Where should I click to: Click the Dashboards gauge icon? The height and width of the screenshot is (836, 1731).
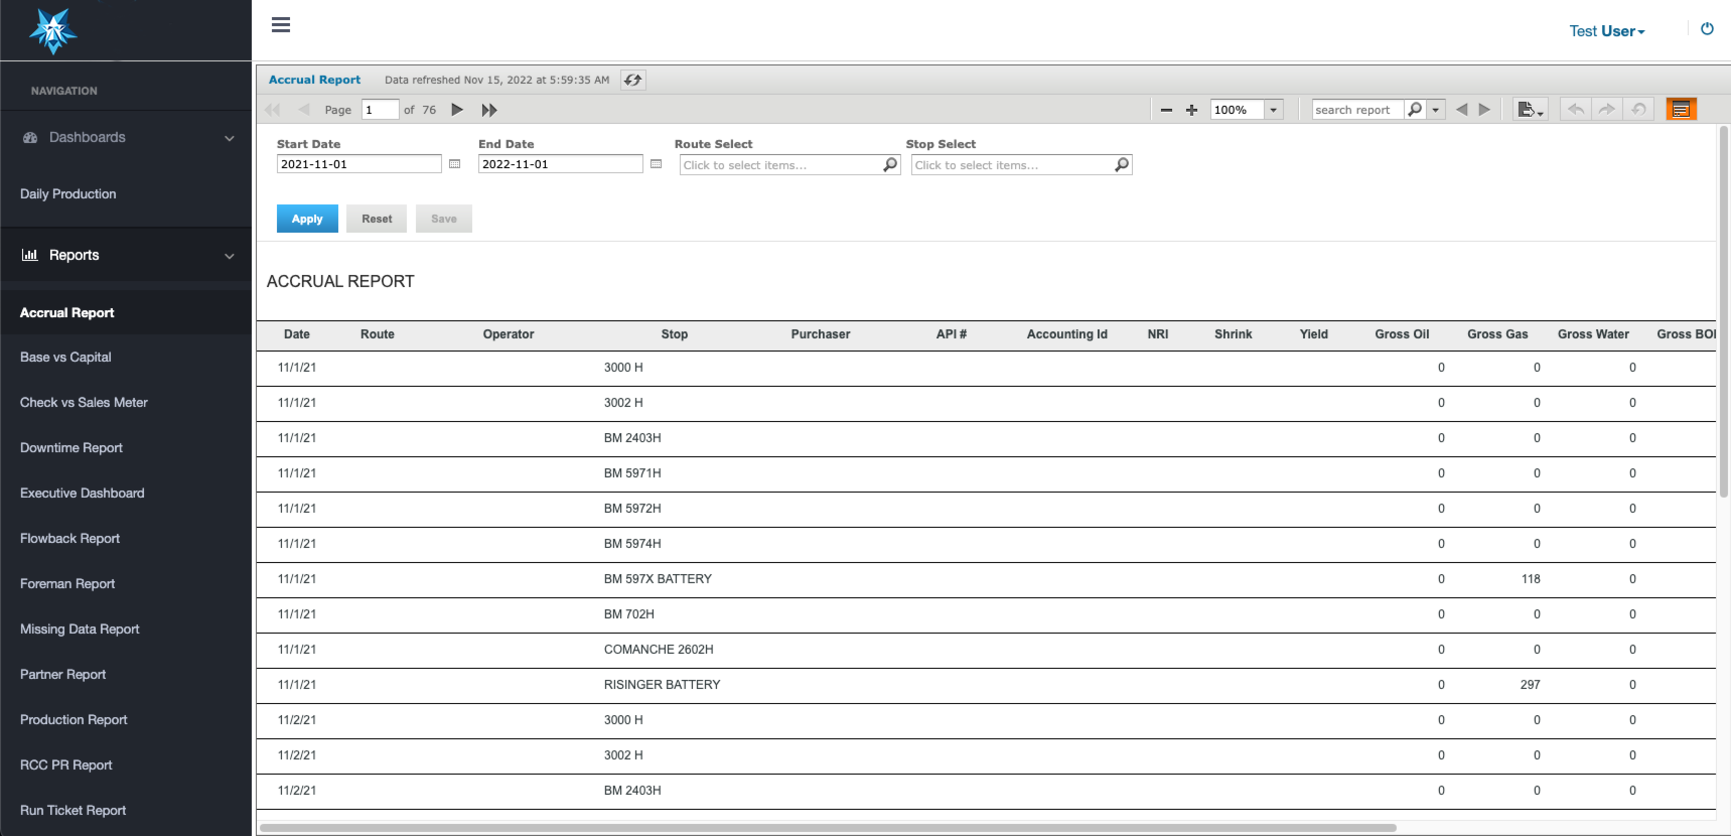point(30,138)
